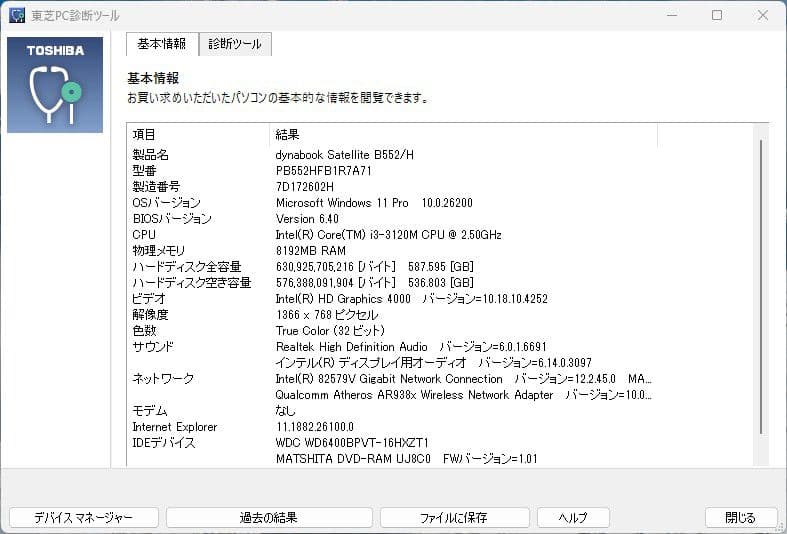Maximize the diagnostic tool window

pyautogui.click(x=717, y=15)
